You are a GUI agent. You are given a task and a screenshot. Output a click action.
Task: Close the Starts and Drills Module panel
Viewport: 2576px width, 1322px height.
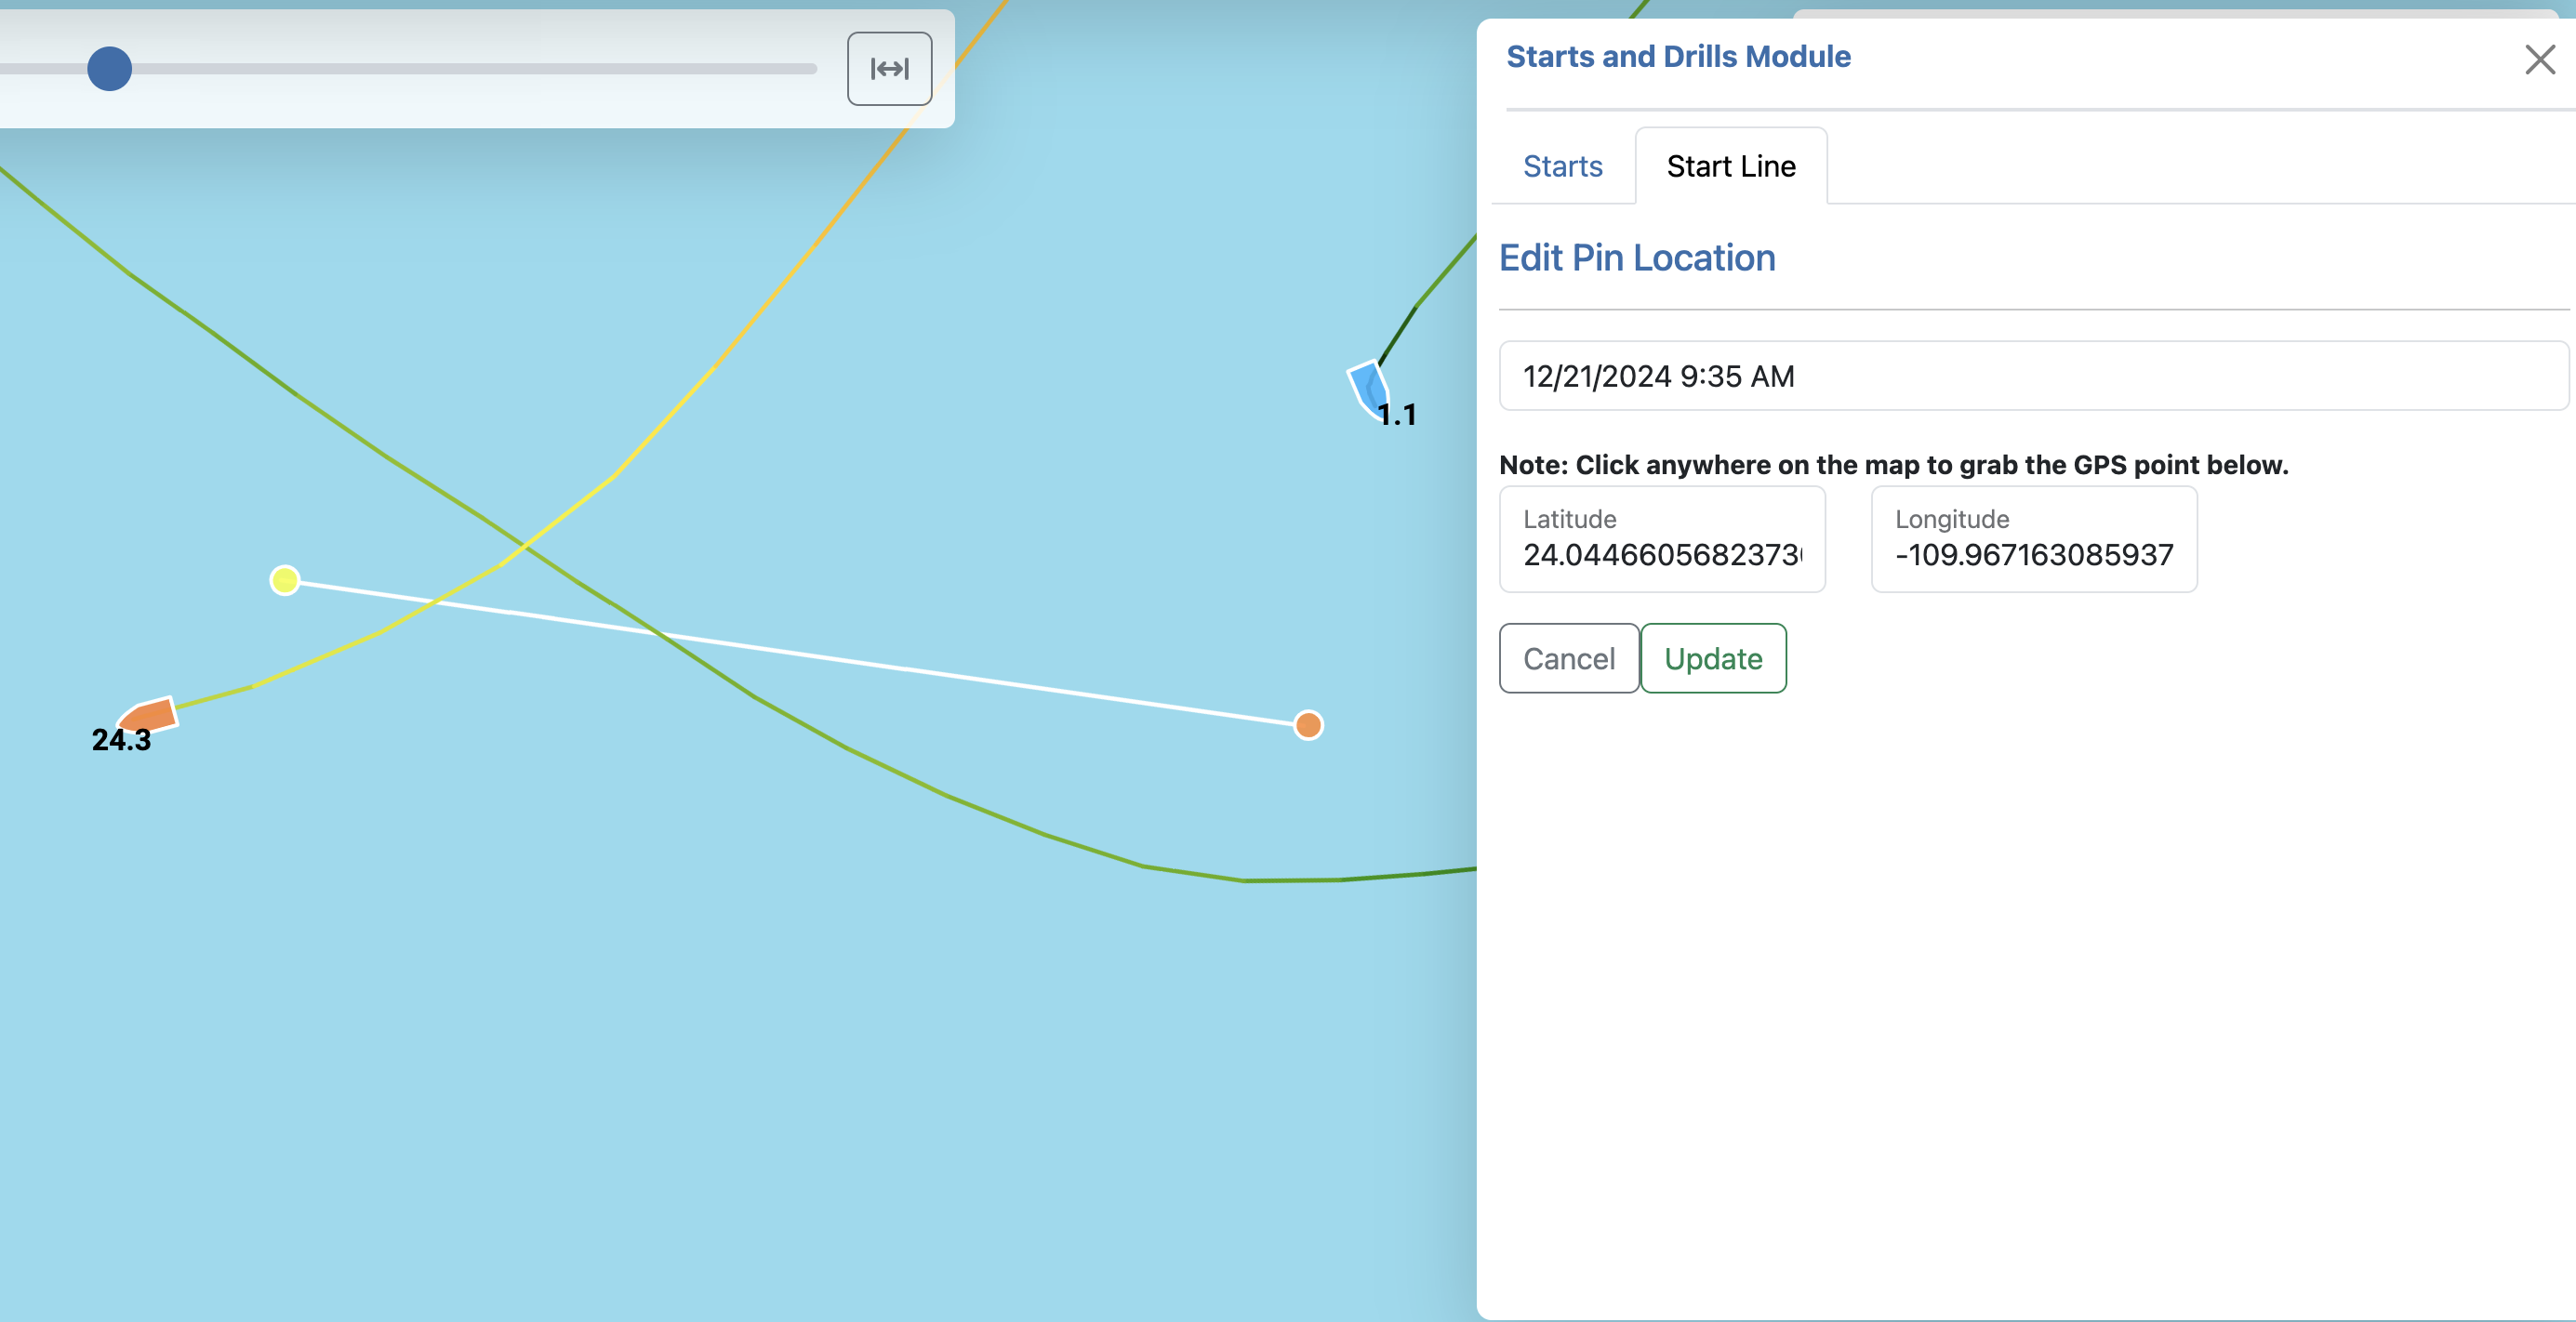(x=2539, y=59)
